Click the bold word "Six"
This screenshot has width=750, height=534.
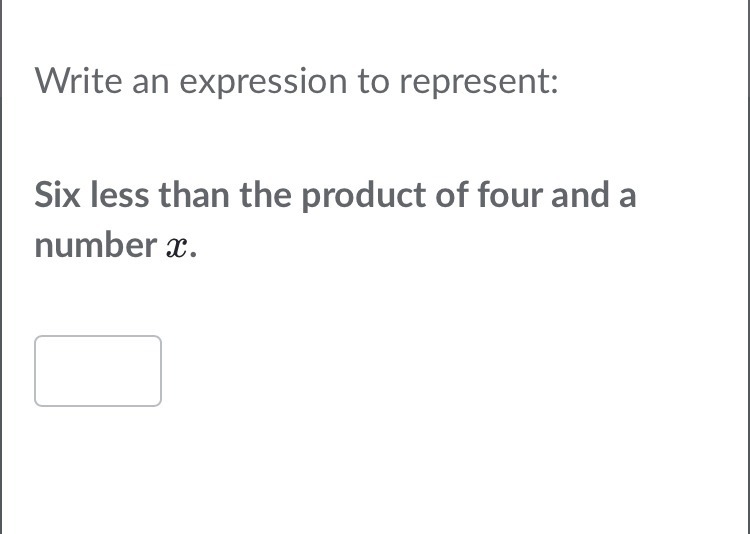pyautogui.click(x=57, y=195)
